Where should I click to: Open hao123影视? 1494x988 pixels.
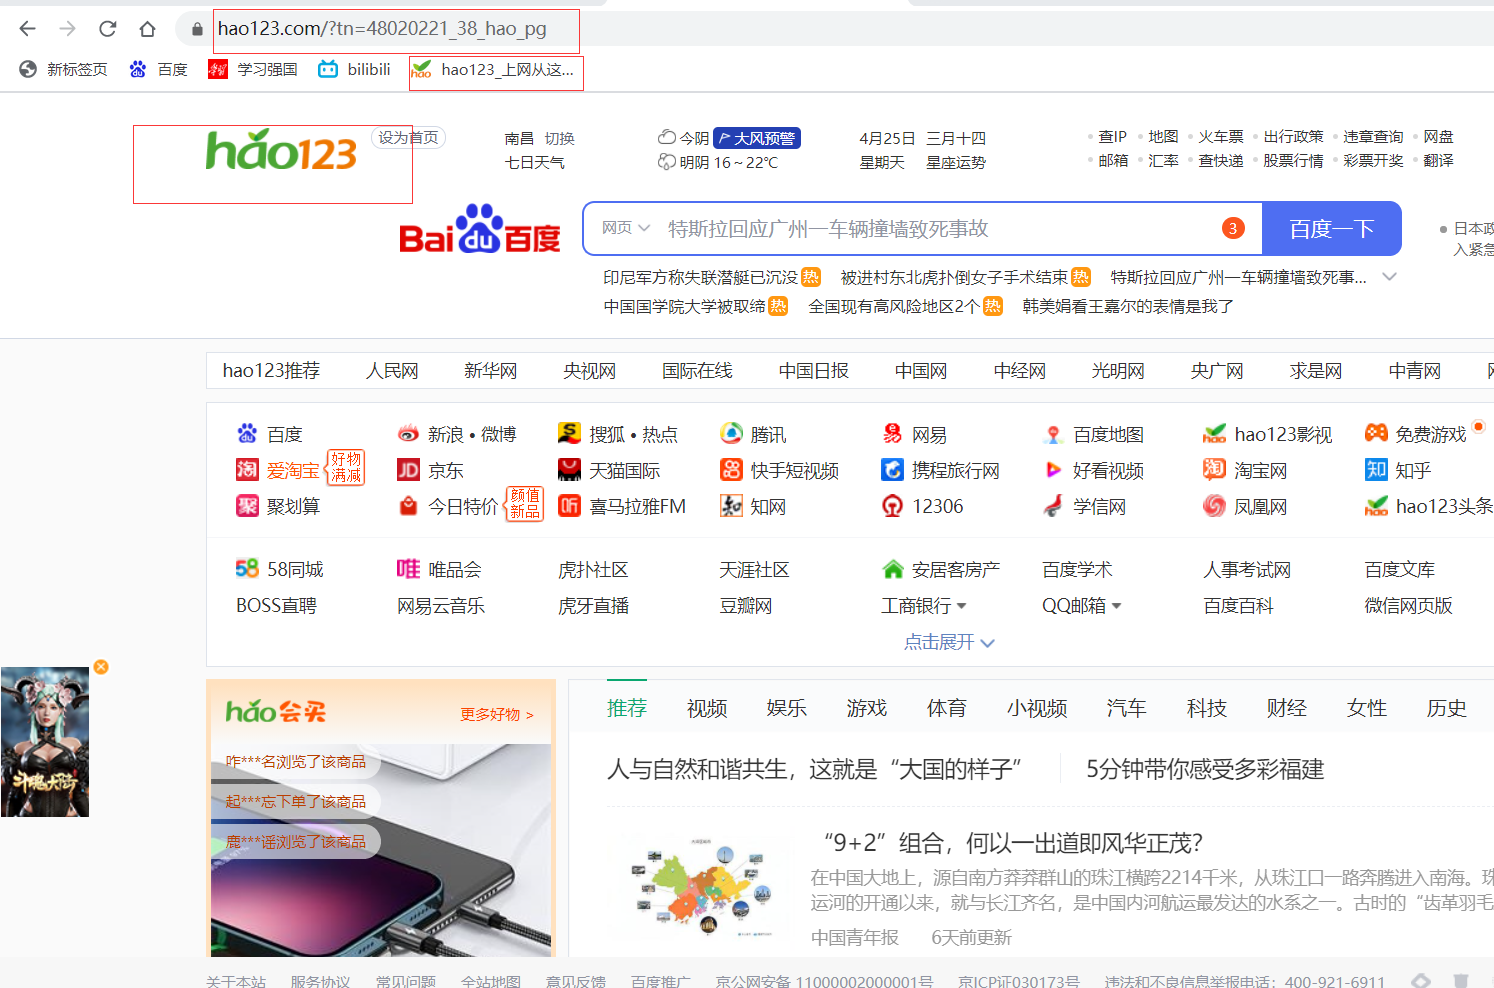(x=1268, y=434)
